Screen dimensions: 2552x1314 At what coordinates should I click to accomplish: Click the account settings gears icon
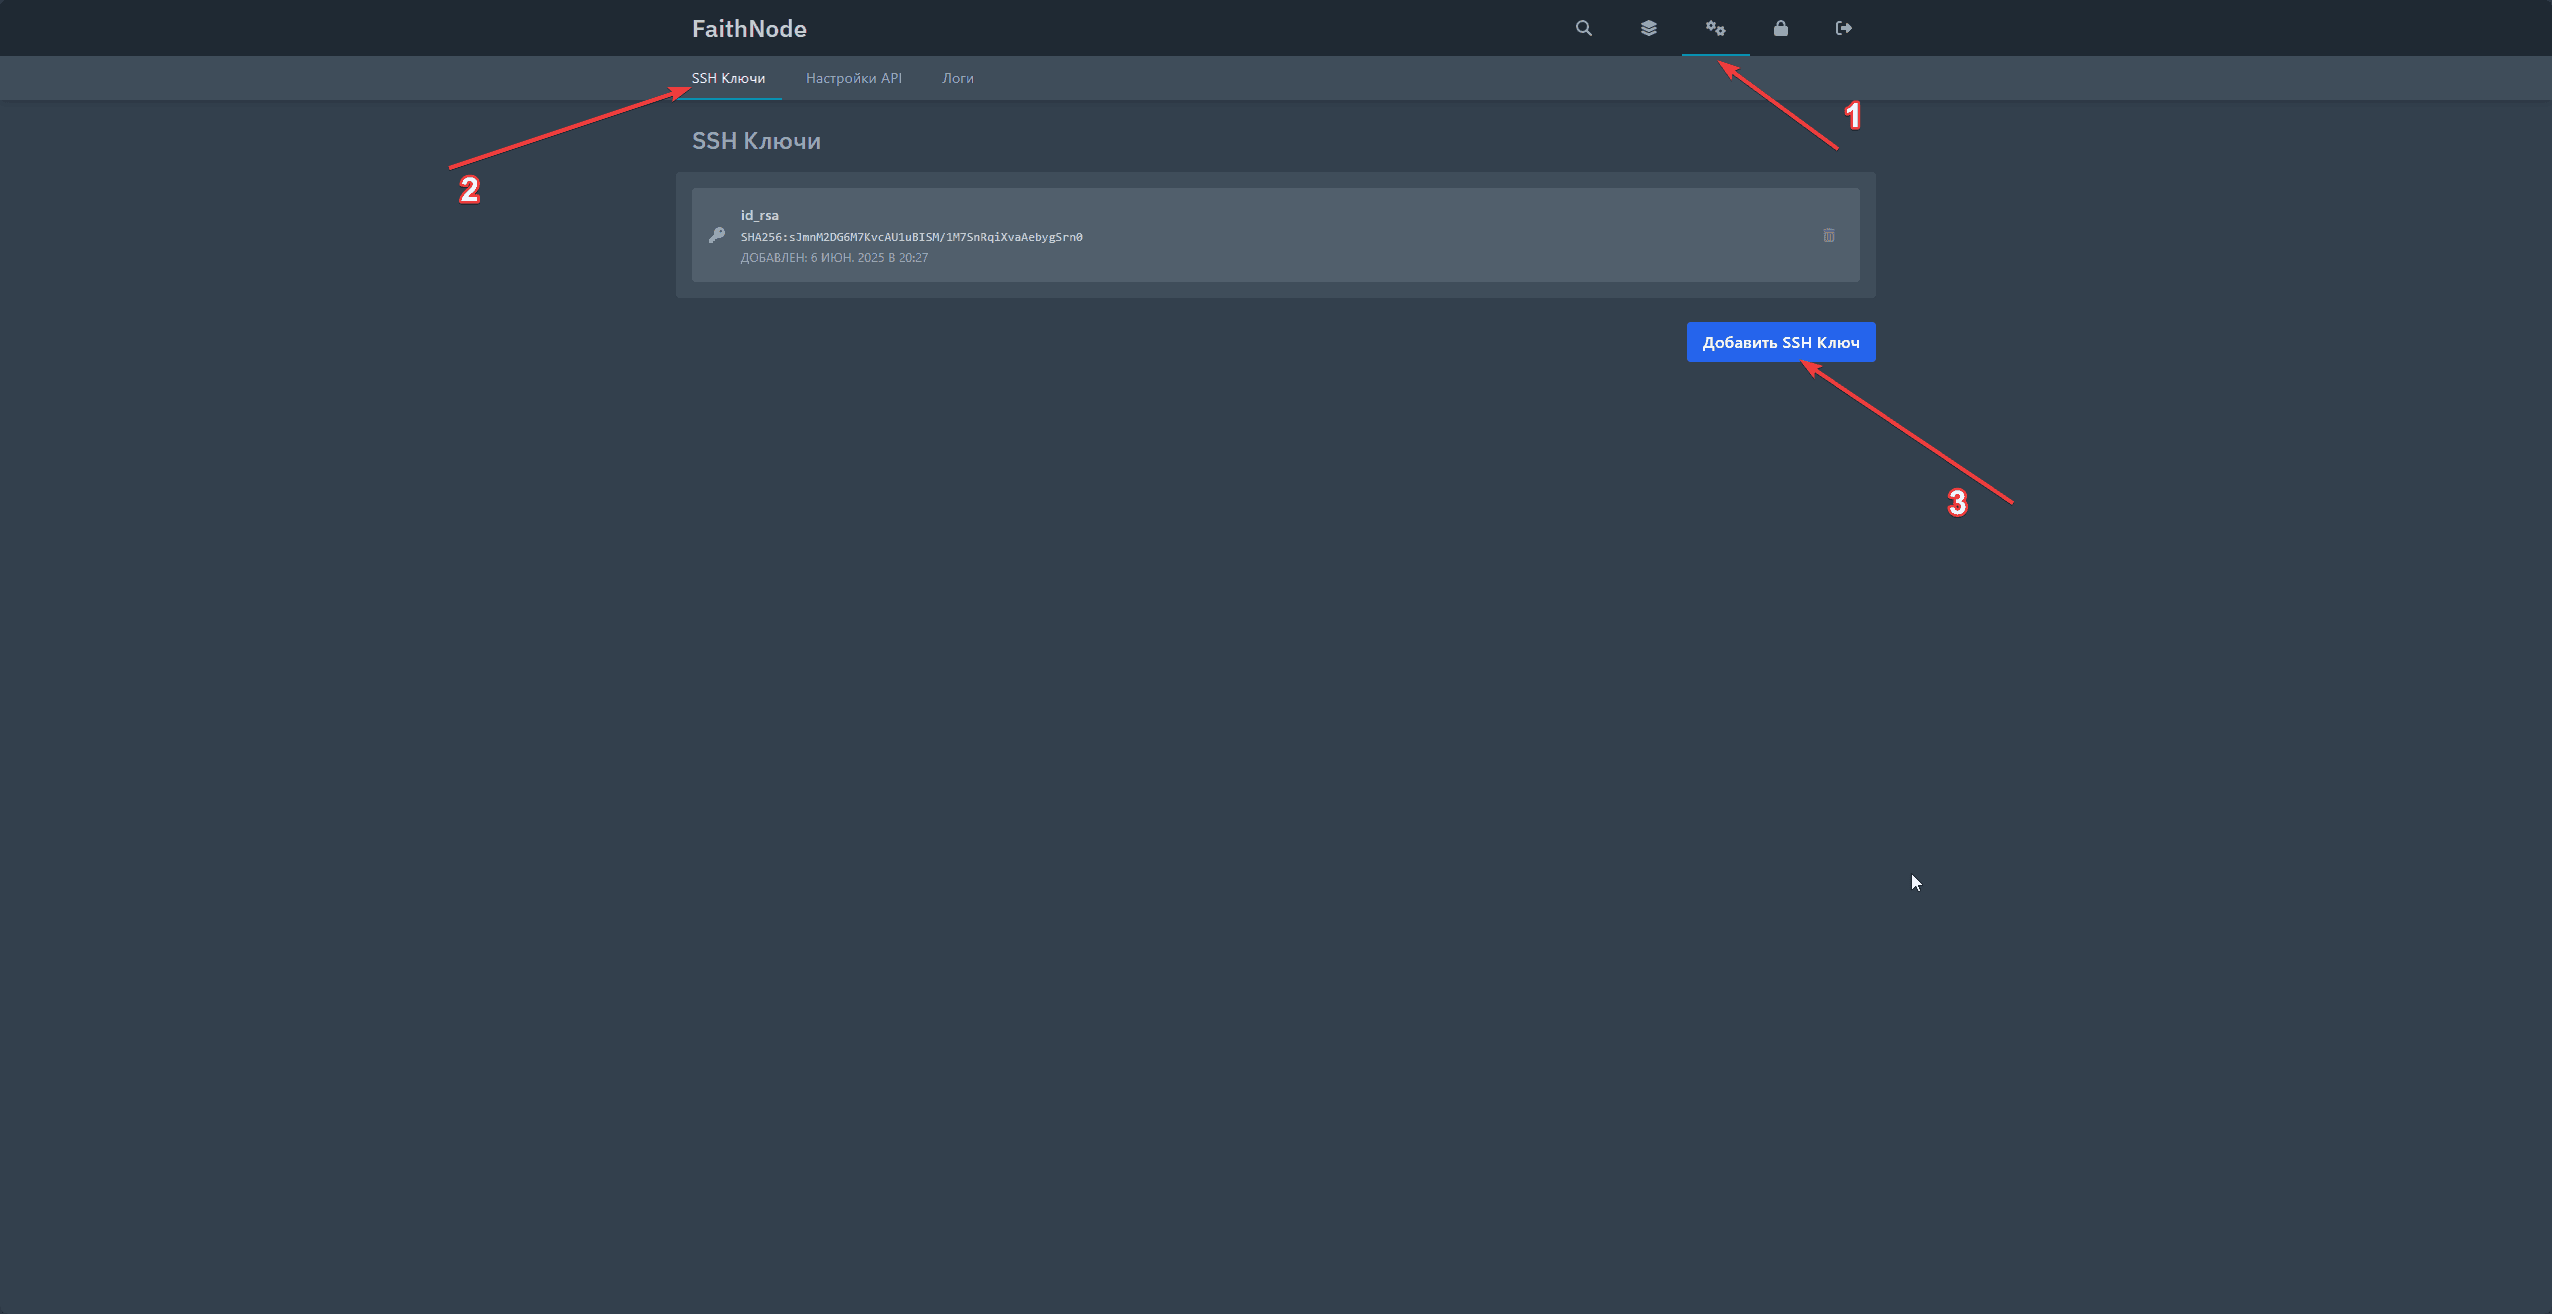[x=1715, y=28]
